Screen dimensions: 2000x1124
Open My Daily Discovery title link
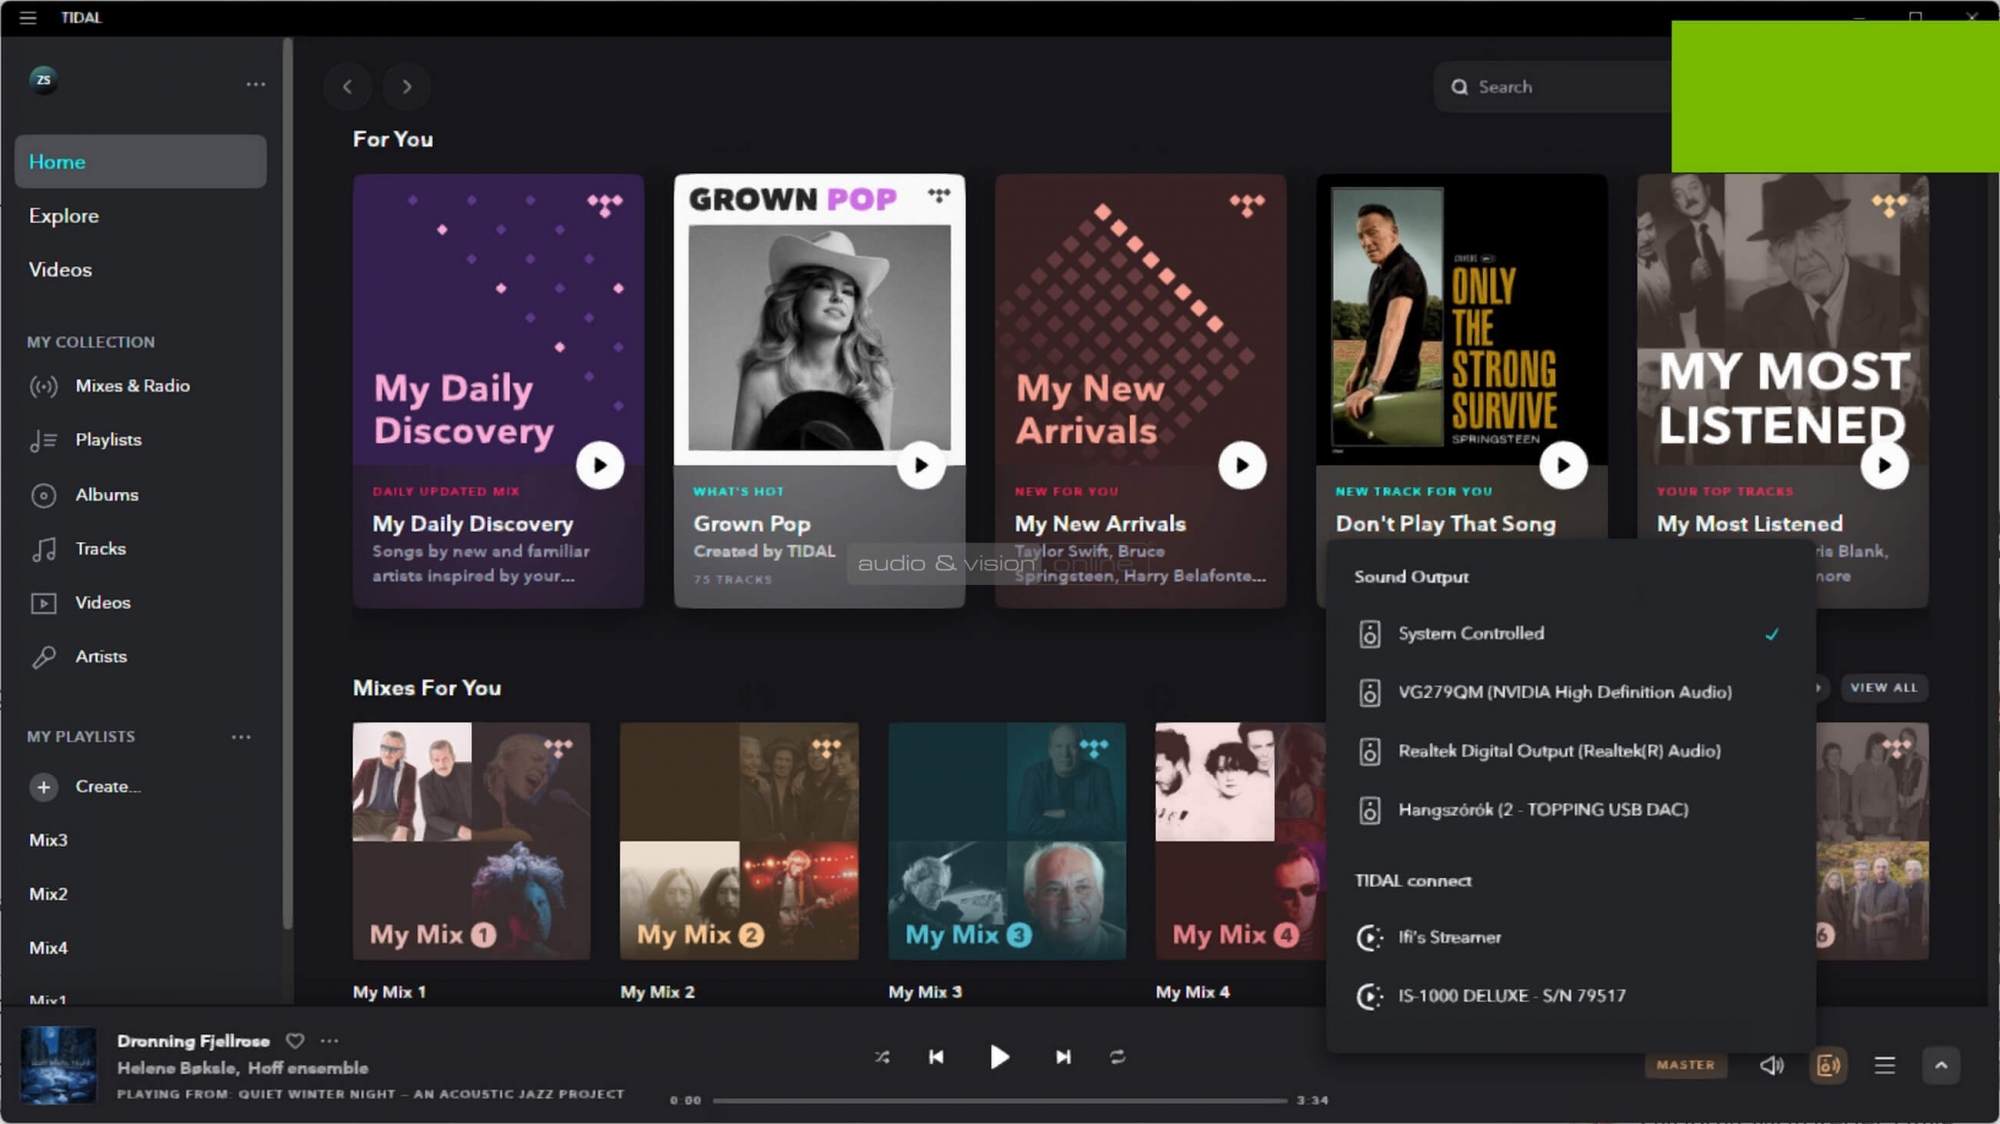(473, 524)
